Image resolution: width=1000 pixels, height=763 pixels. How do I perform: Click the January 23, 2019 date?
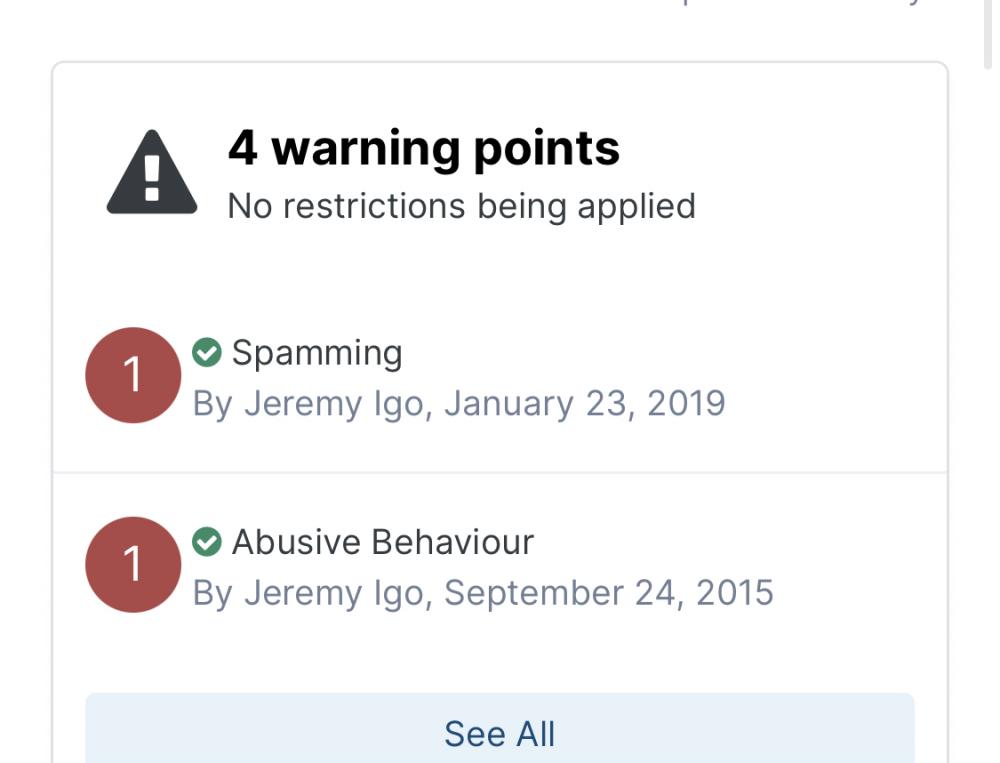click(584, 403)
